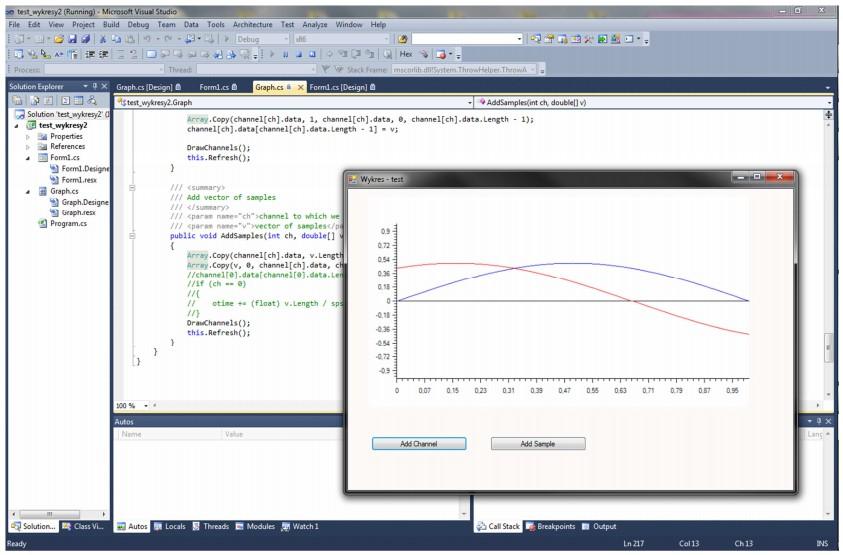Viewport: 843px width, 555px height.
Task: Open the Architecture menu
Action: pyautogui.click(x=253, y=25)
